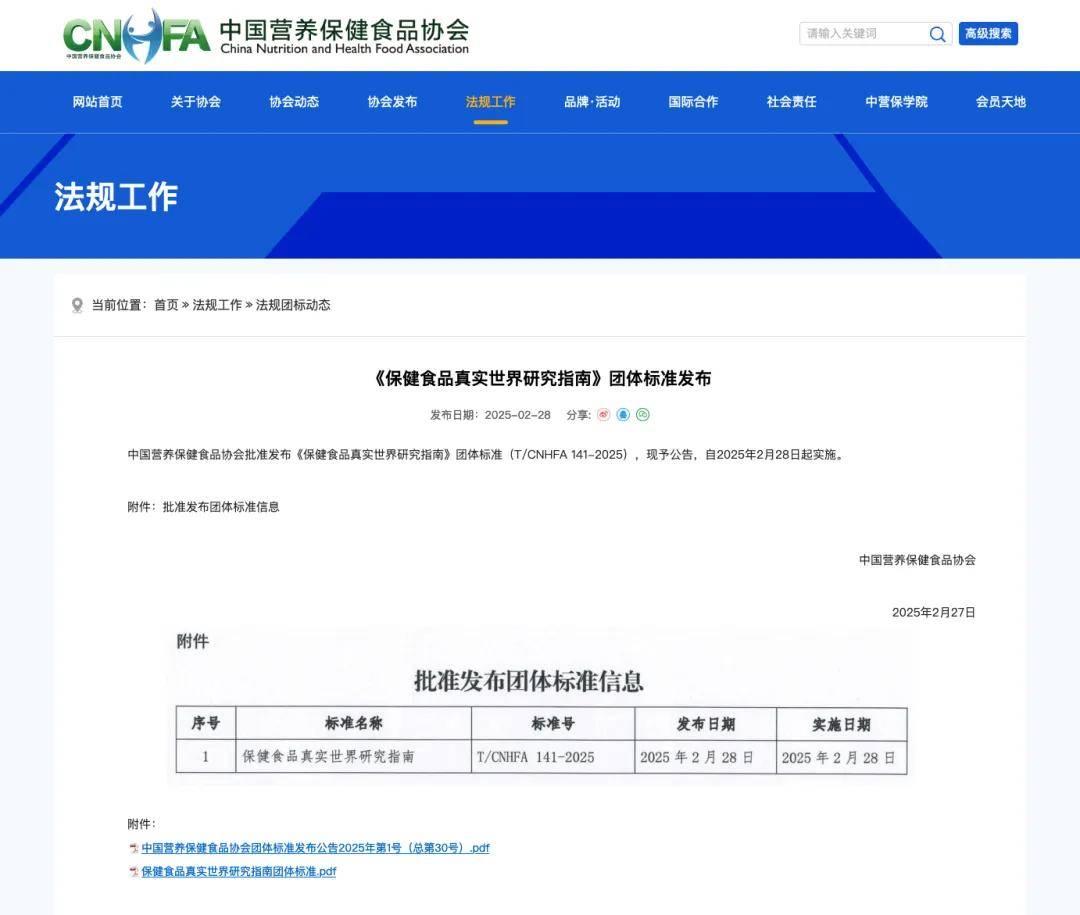Go to 法规团标动态 in the breadcrumb
Screen dimensions: 1080x915
click(x=293, y=305)
